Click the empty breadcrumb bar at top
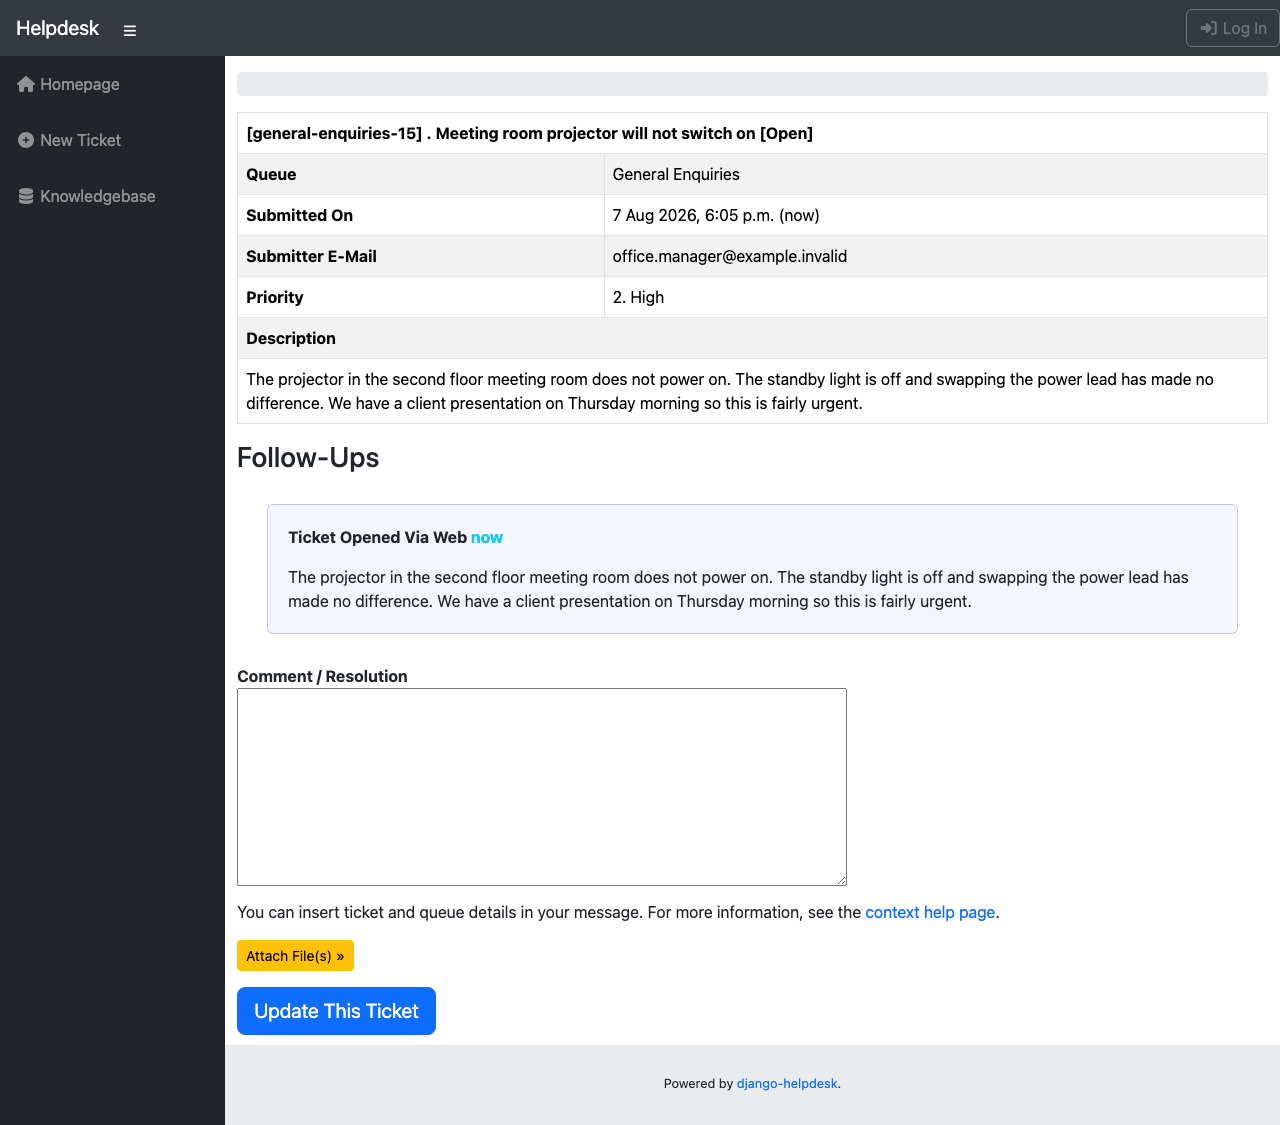Viewport: 1280px width, 1125px height. pos(752,84)
